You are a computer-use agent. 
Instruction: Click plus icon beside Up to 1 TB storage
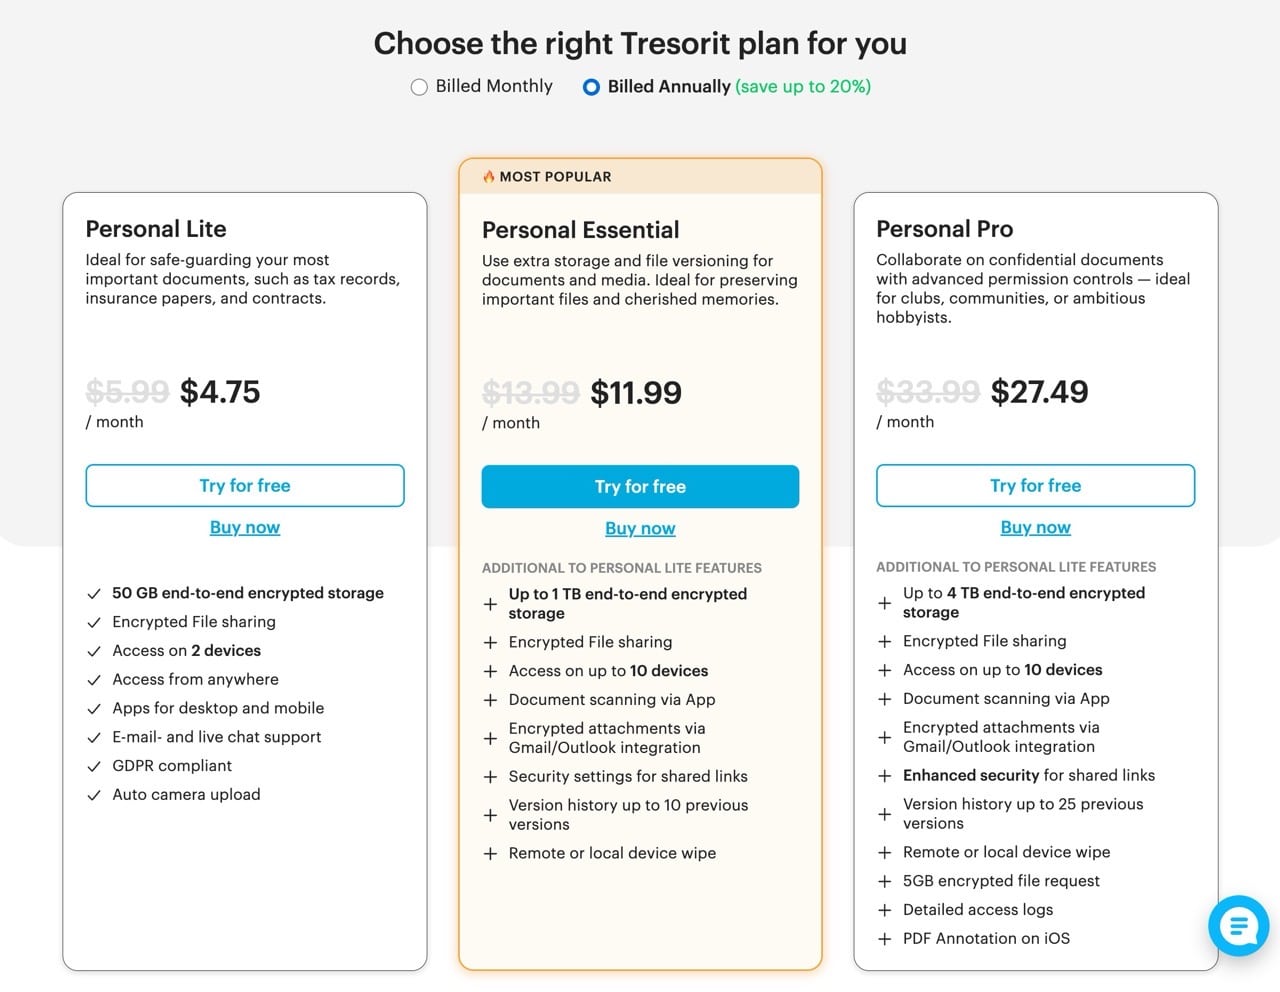[490, 604]
